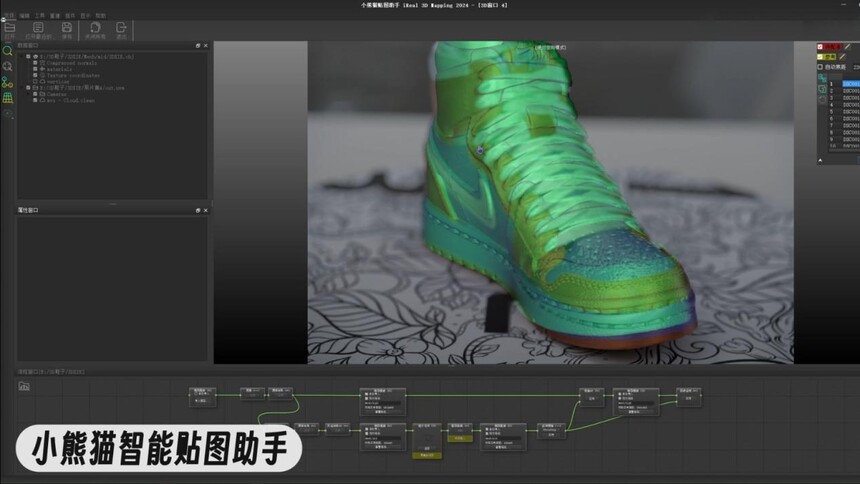The image size is (860, 484).
Task: Toggle materials checkbox in tree
Action: (x=36, y=69)
